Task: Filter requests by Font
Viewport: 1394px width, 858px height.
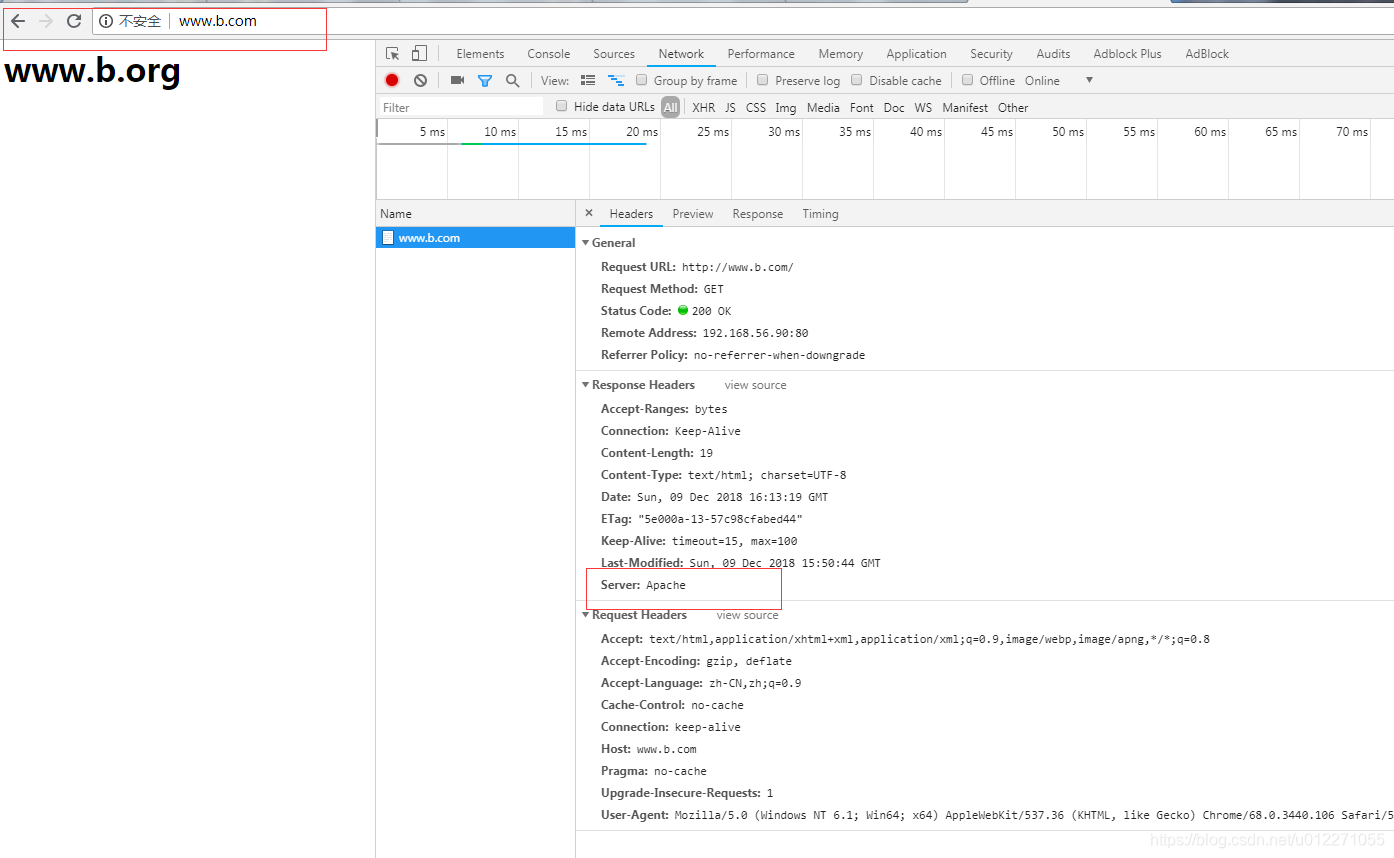Action: pos(862,107)
